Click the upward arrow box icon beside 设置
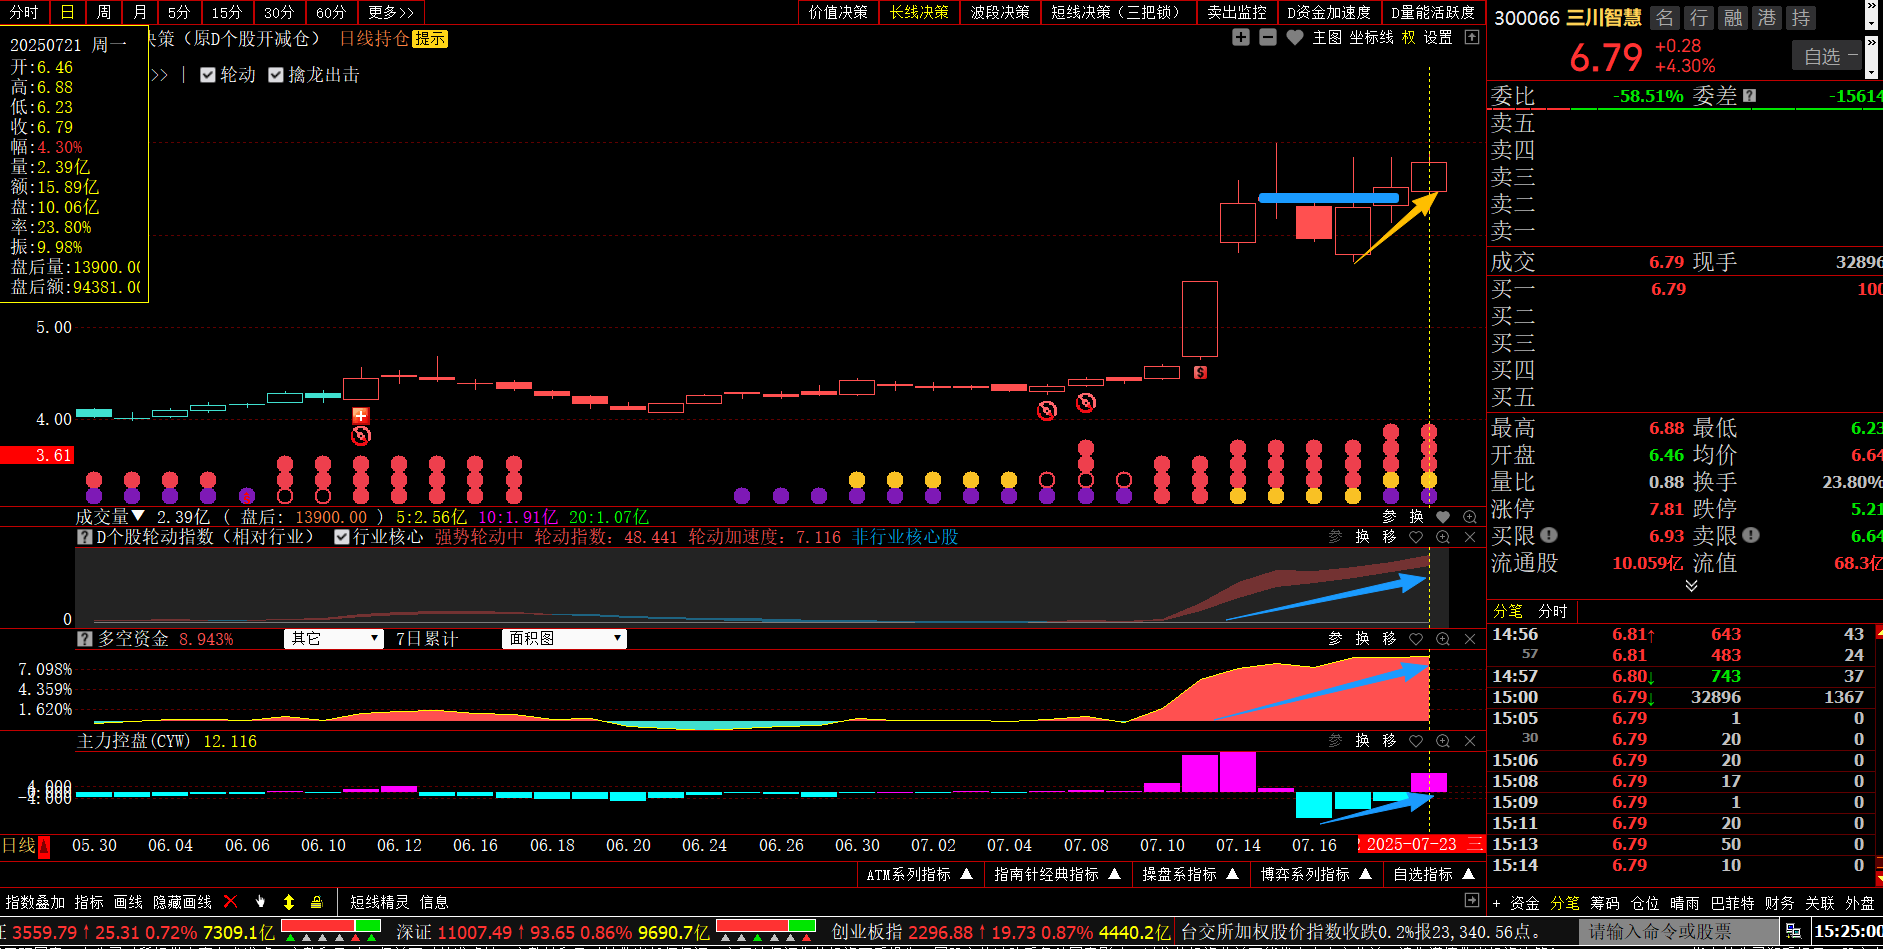This screenshot has width=1883, height=949. click(1472, 37)
